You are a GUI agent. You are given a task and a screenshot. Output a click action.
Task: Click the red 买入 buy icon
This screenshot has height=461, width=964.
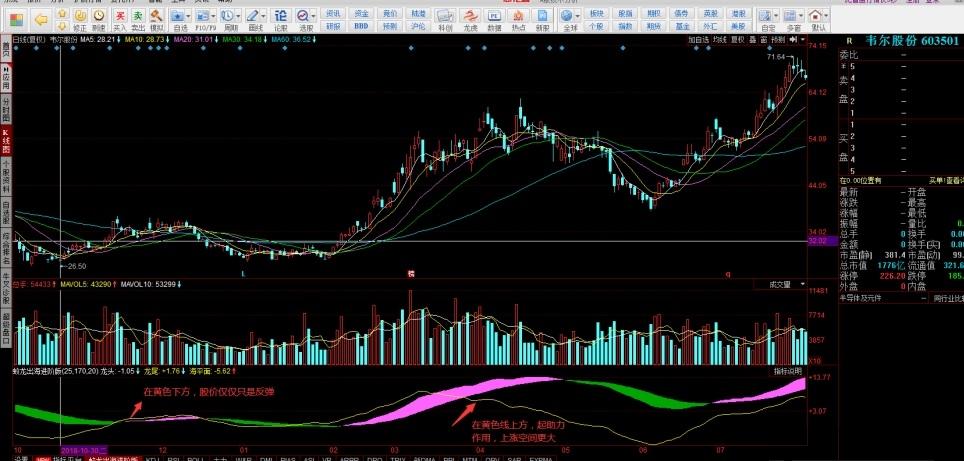pyautogui.click(x=120, y=16)
